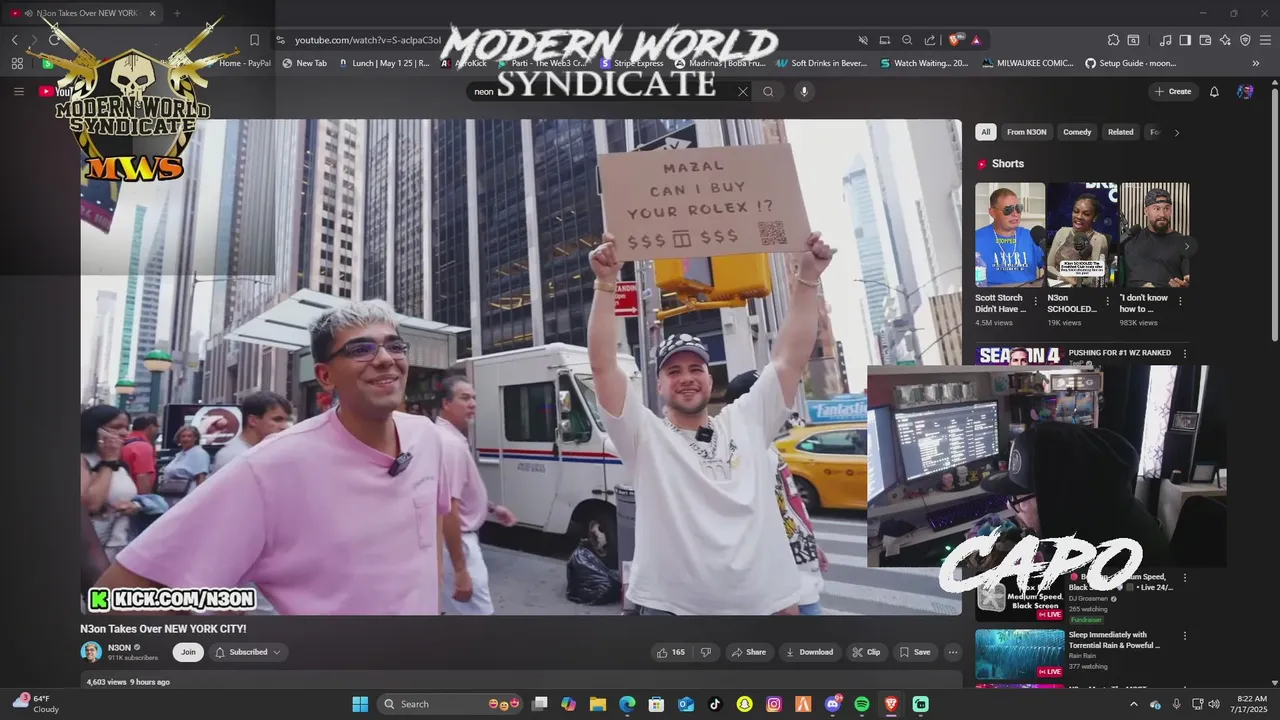Viewport: 1280px width, 720px height.
Task: Like the video with thumbs up
Action: coord(670,652)
